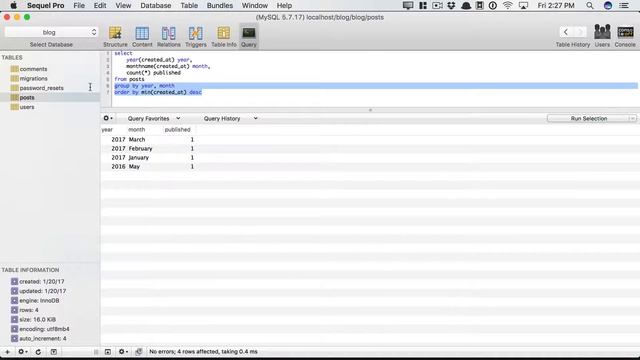The width and height of the screenshot is (640, 360).
Task: Open the Bundles menu
Action: pyautogui.click(x=220, y=5)
